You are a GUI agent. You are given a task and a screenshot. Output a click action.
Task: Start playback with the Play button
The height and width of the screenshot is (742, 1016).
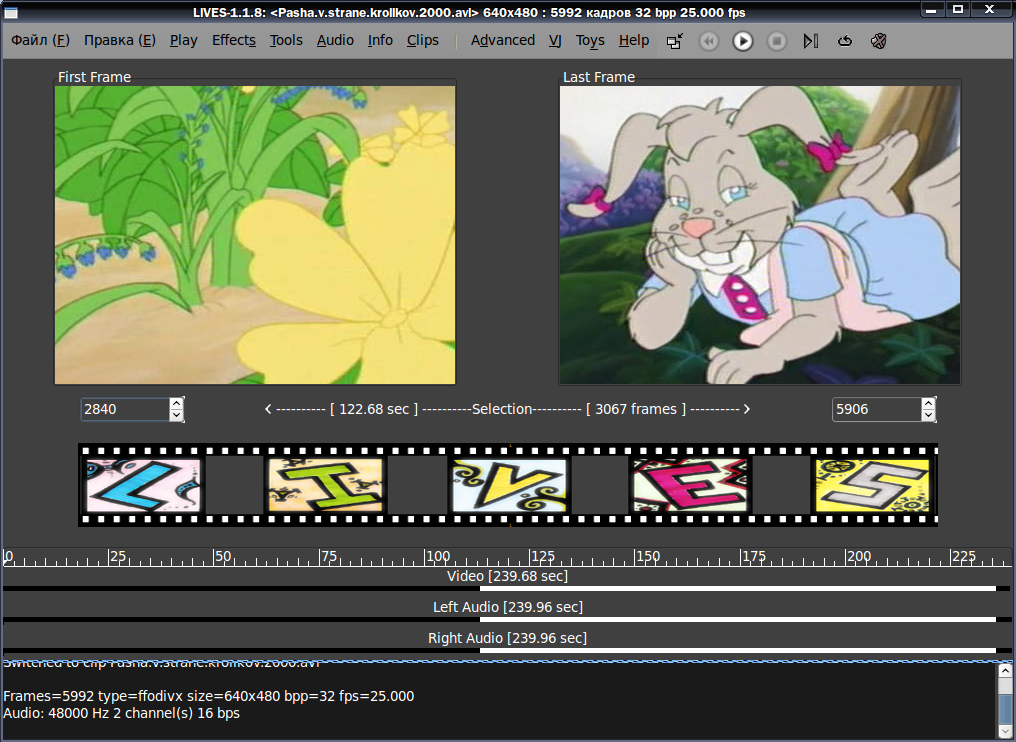click(x=743, y=41)
